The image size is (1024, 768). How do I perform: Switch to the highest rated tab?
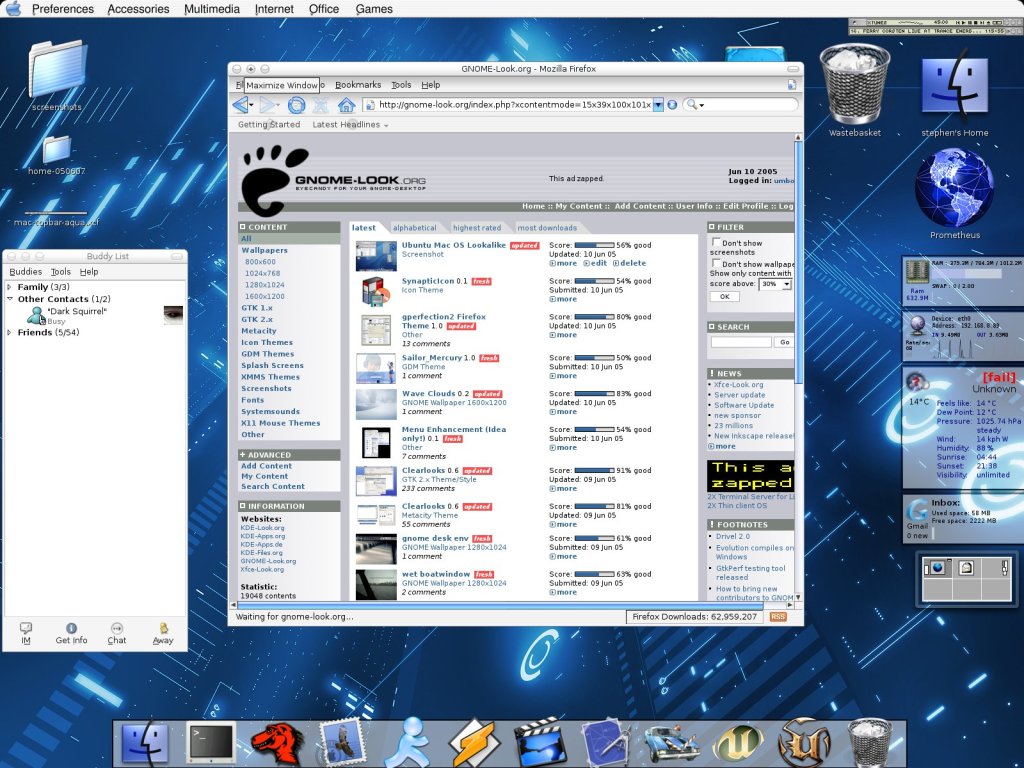pos(477,228)
